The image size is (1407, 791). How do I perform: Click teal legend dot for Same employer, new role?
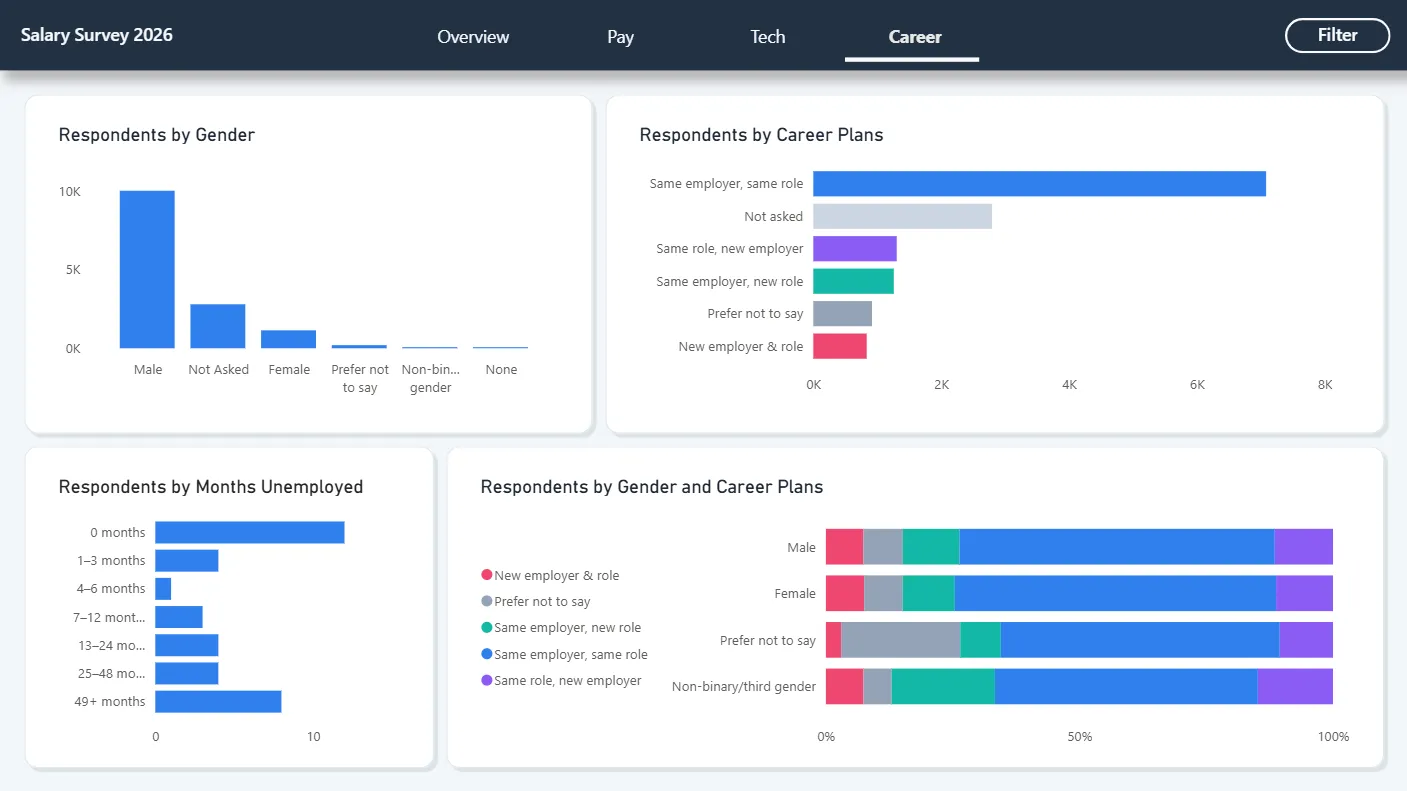[x=487, y=627]
